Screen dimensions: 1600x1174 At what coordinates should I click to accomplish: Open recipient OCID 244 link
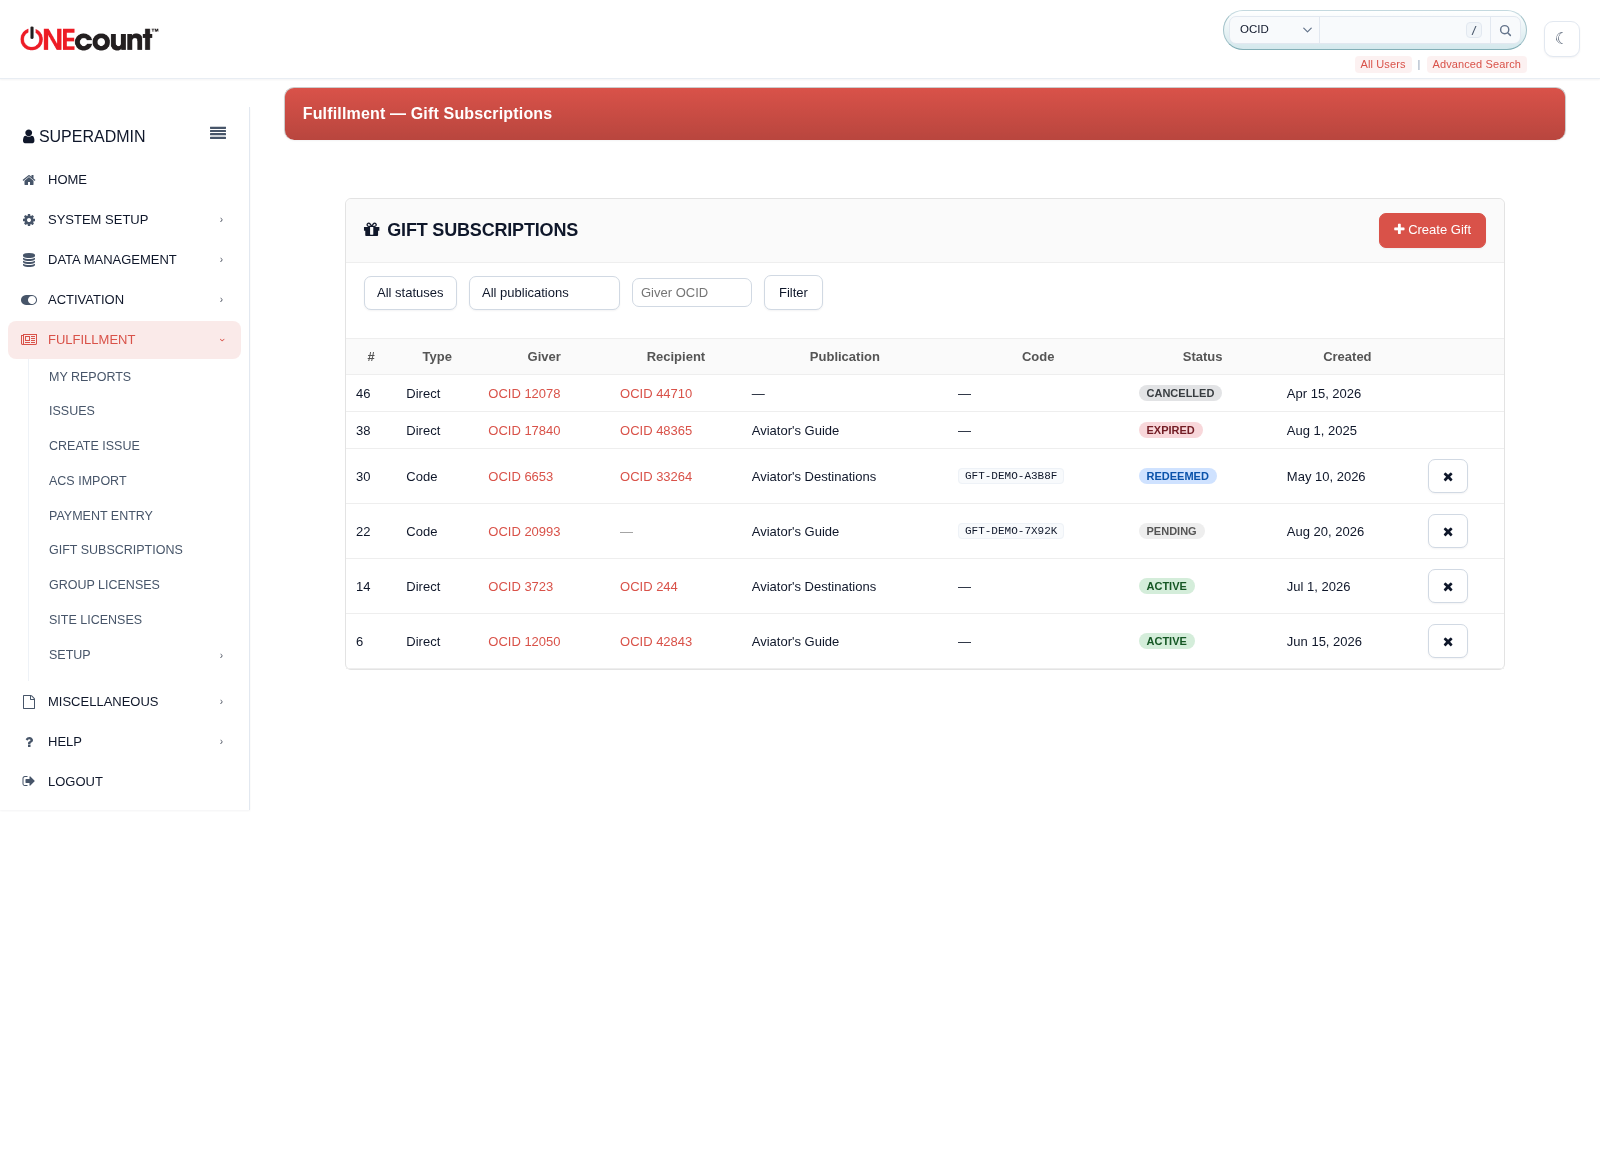point(649,587)
